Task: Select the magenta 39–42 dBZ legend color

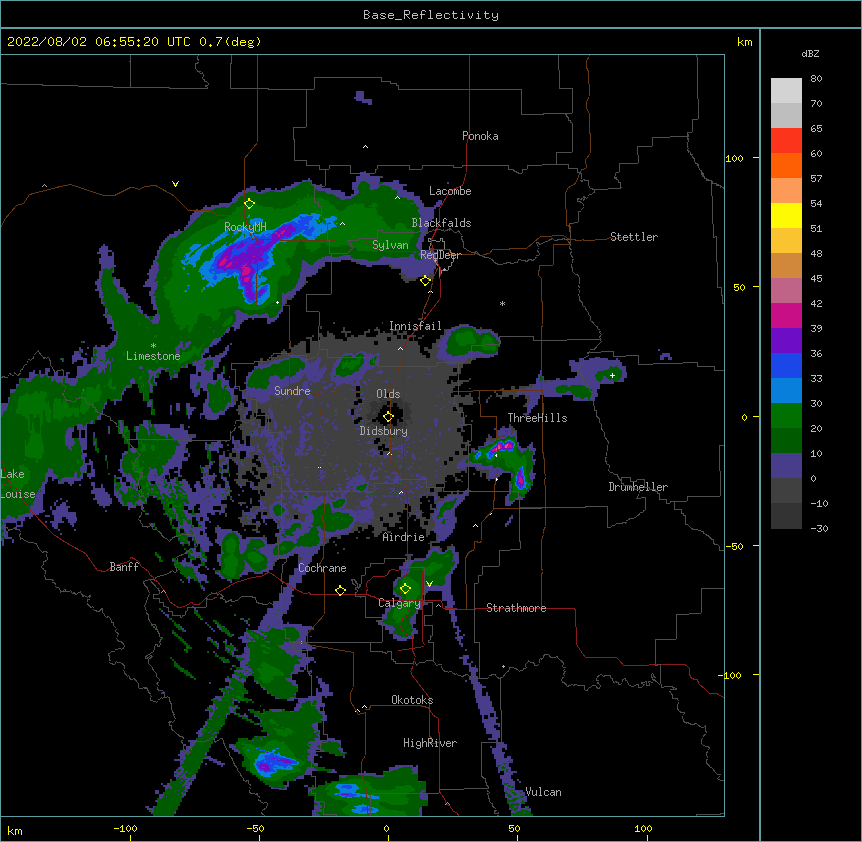Action: click(x=786, y=315)
